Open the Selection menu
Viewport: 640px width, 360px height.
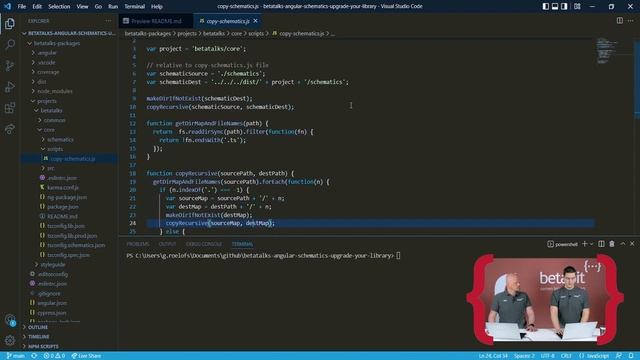point(59,7)
